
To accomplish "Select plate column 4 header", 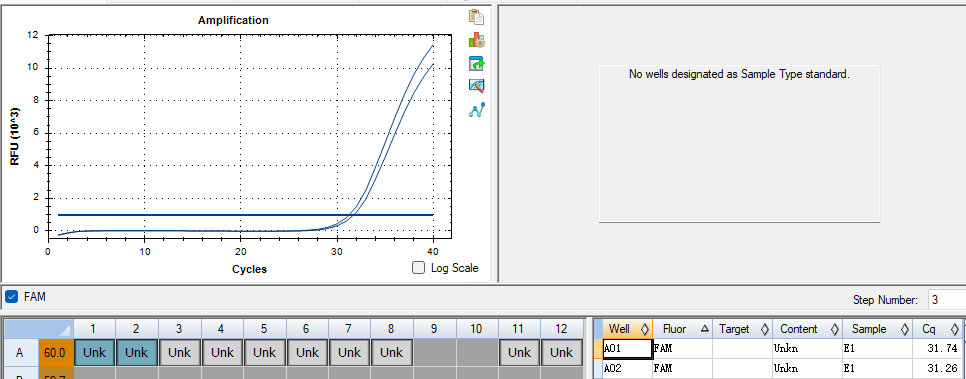I will tap(222, 329).
